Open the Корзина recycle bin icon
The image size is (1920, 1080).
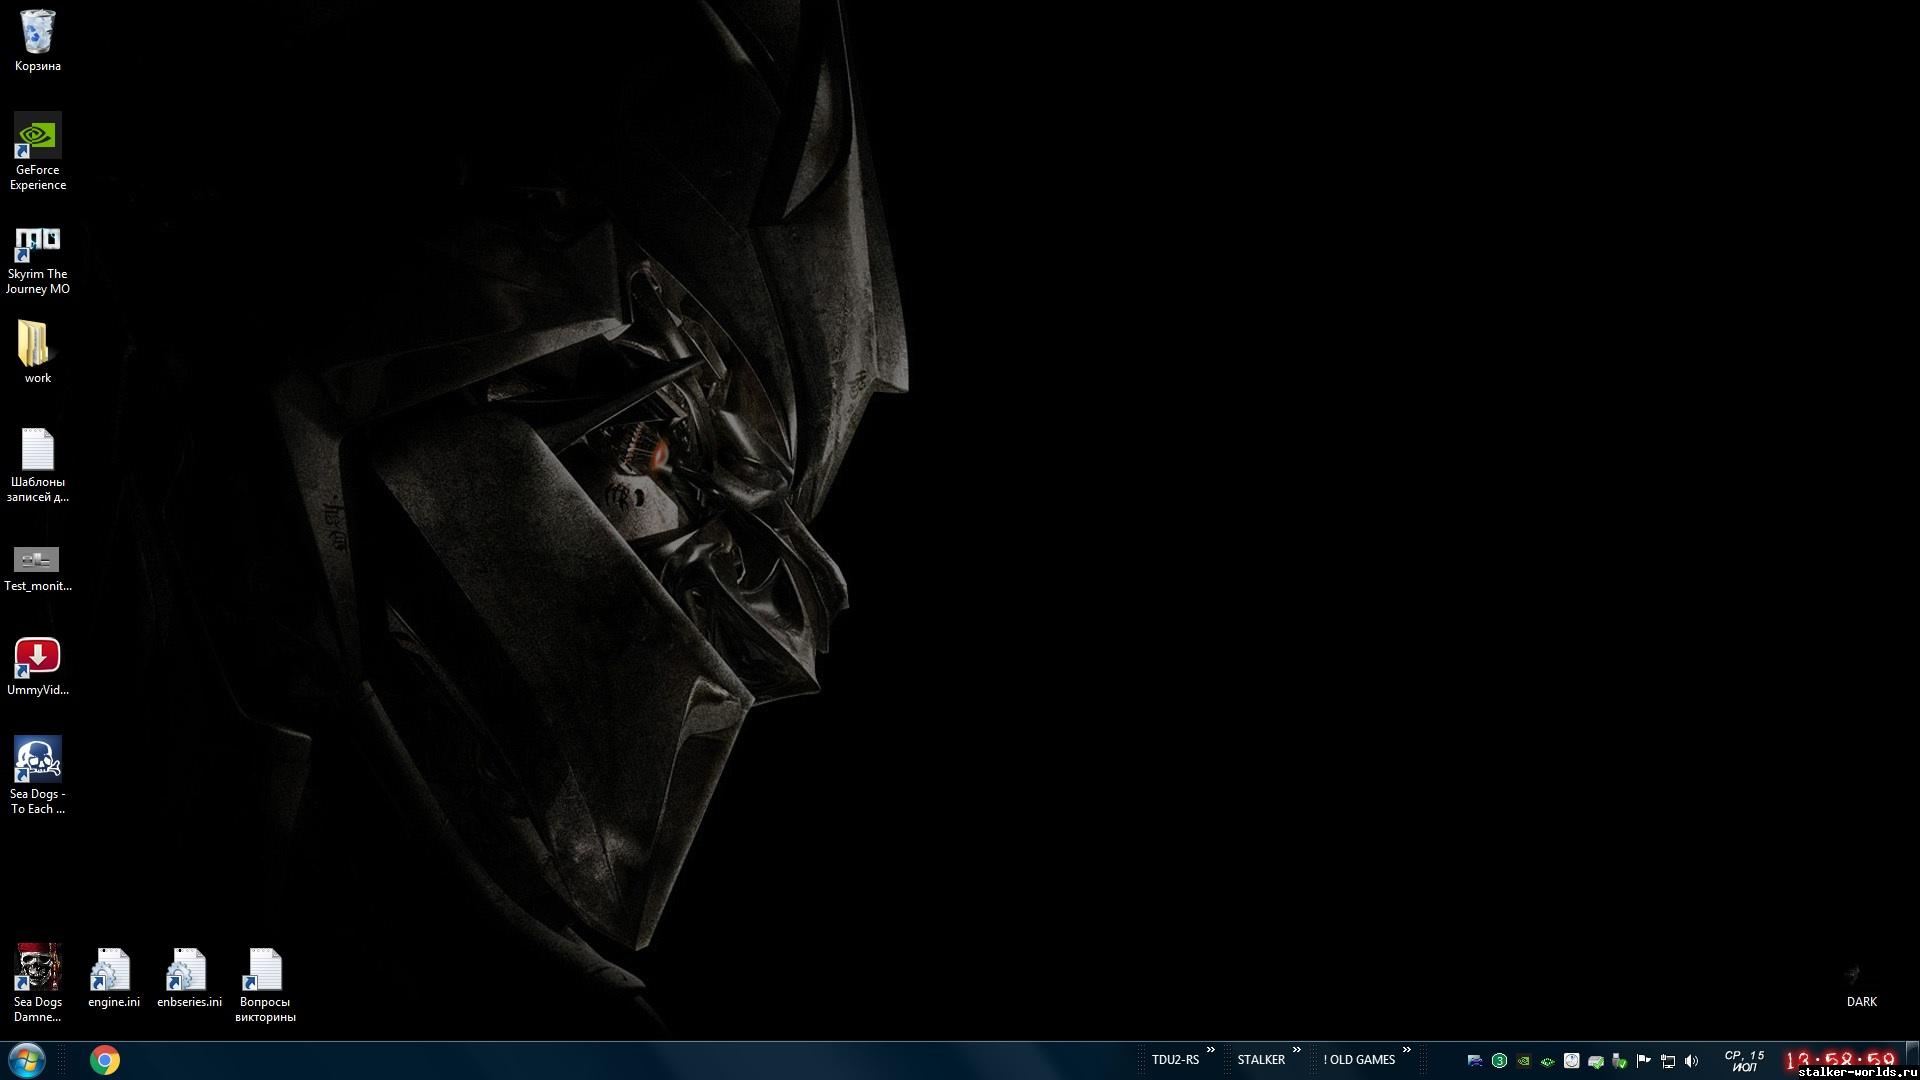pyautogui.click(x=37, y=41)
